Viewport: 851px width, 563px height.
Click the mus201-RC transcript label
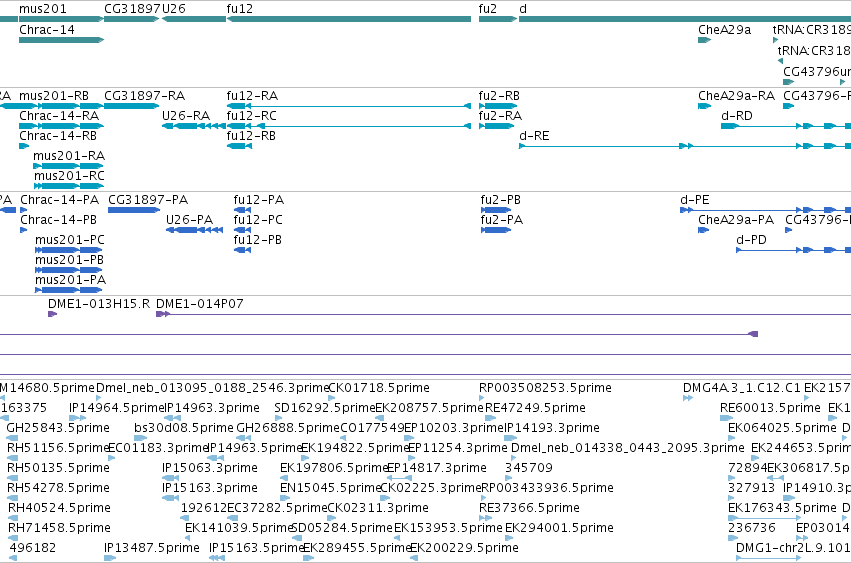[69, 176]
